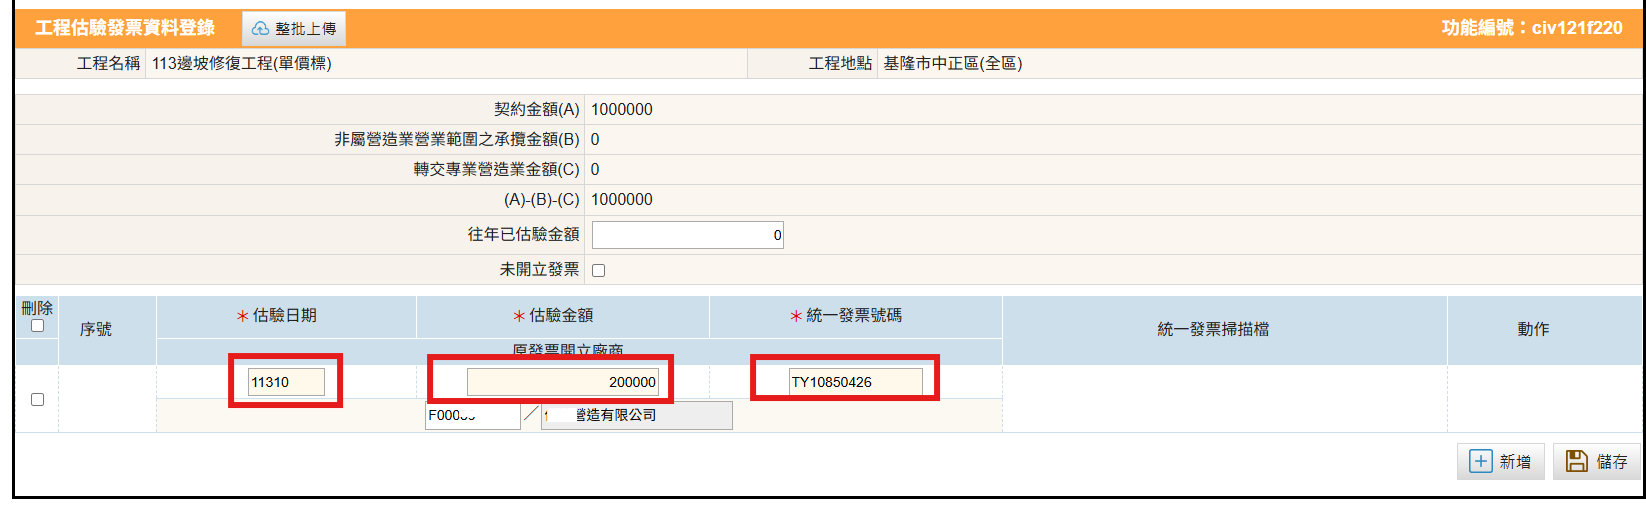Click the vendor code field starting with F000
This screenshot has width=1646, height=509.
coord(472,415)
